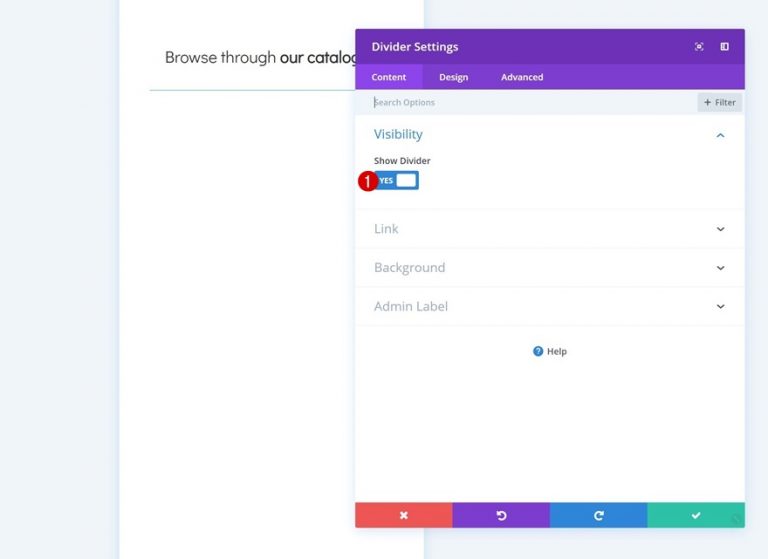This screenshot has width=768, height=559.
Task: Select the divider line on the page
Action: pyautogui.click(x=250, y=90)
